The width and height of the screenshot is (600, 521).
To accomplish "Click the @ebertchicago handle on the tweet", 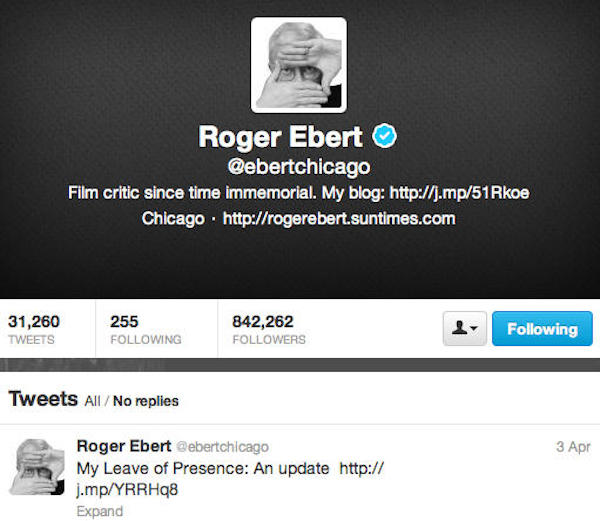I will [223, 446].
